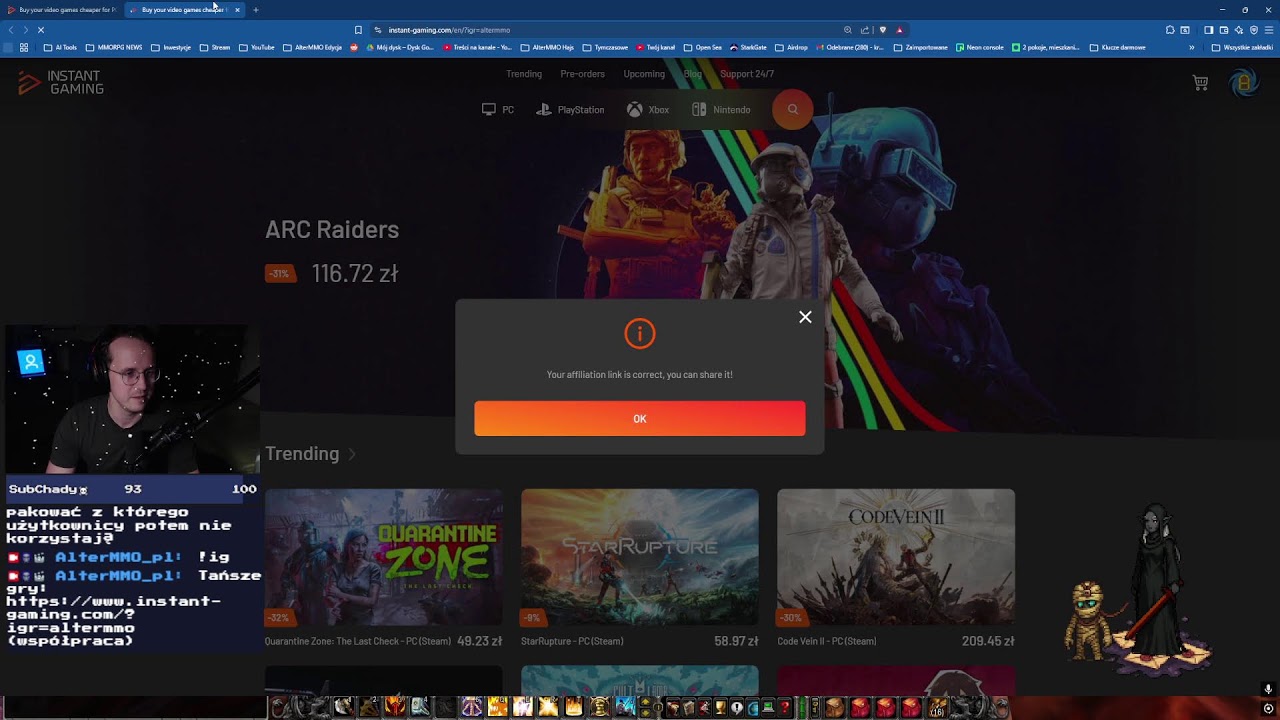The width and height of the screenshot is (1280, 720).
Task: Open the Instant Gaming search
Action: [x=793, y=110]
